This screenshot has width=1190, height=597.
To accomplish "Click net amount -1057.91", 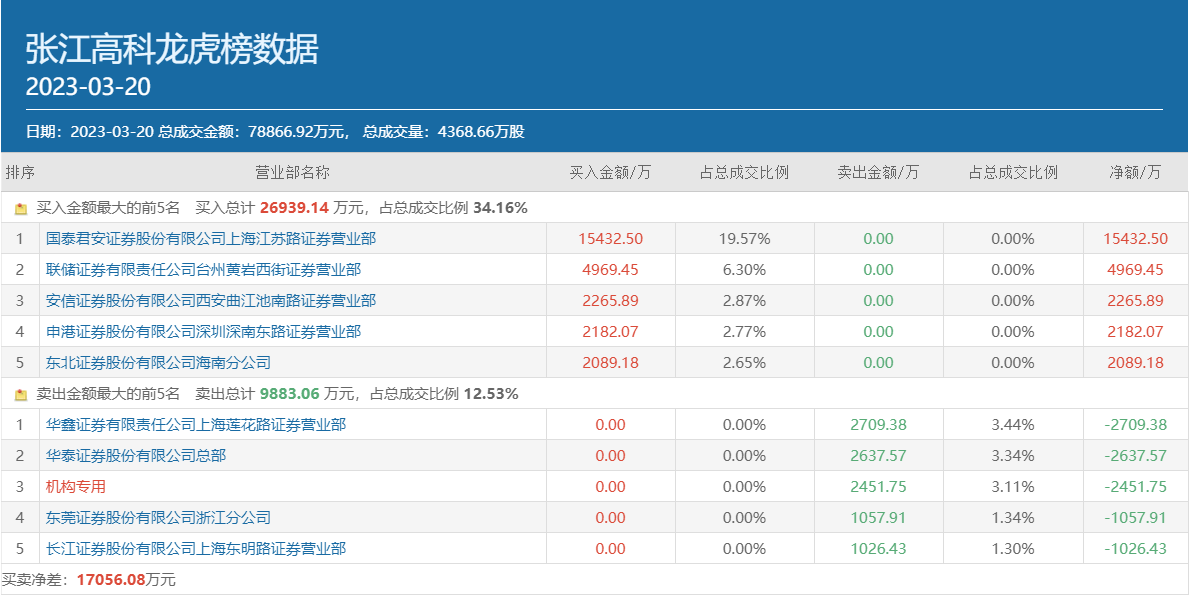I will tap(1135, 518).
